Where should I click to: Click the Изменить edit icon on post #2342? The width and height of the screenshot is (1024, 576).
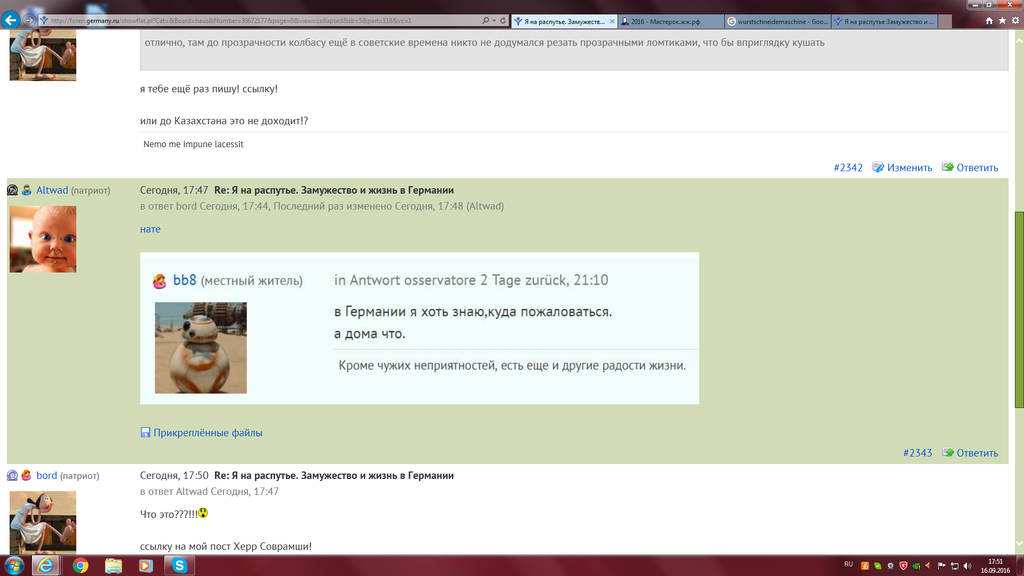(878, 168)
